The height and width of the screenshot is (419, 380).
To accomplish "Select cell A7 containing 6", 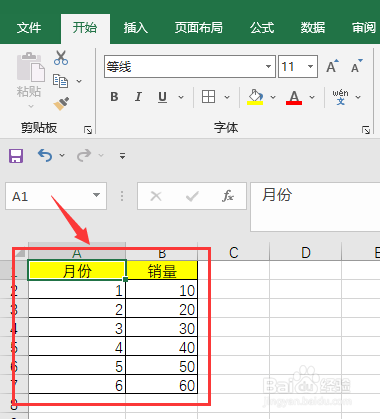I will (x=77, y=385).
